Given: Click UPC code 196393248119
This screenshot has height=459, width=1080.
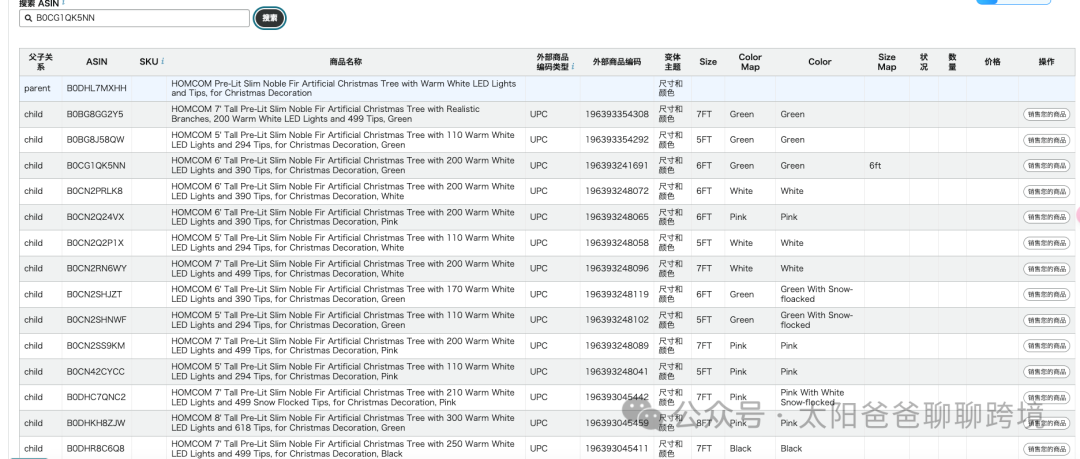Looking at the screenshot, I should [x=617, y=294].
